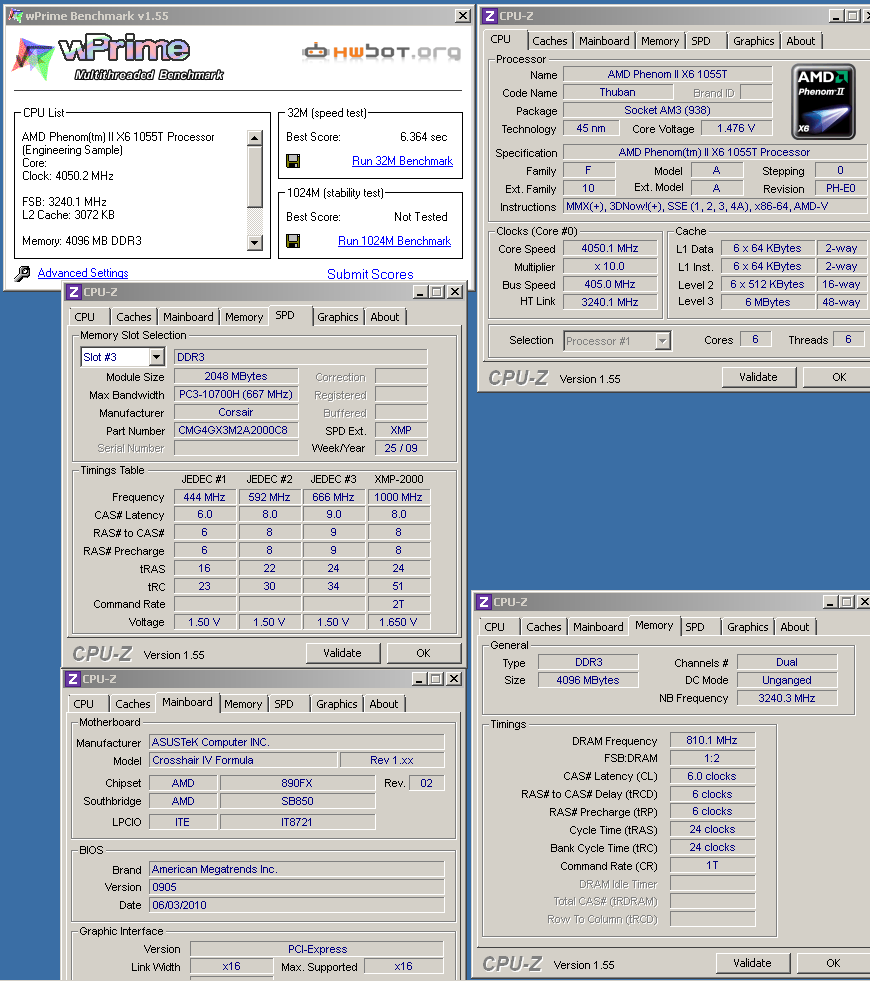Close the CPU-Z window showing Motherboard info
Screen dimensions: 870x982
454,679
